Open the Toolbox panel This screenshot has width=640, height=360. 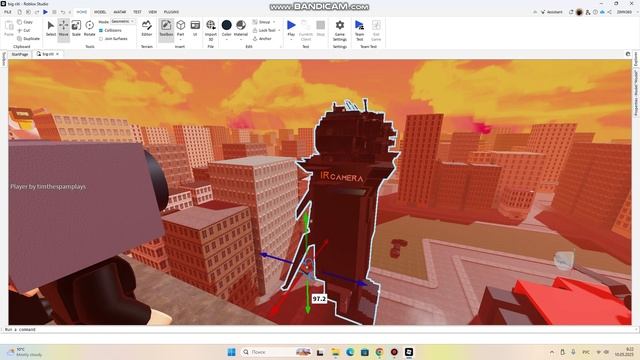[x=166, y=29]
